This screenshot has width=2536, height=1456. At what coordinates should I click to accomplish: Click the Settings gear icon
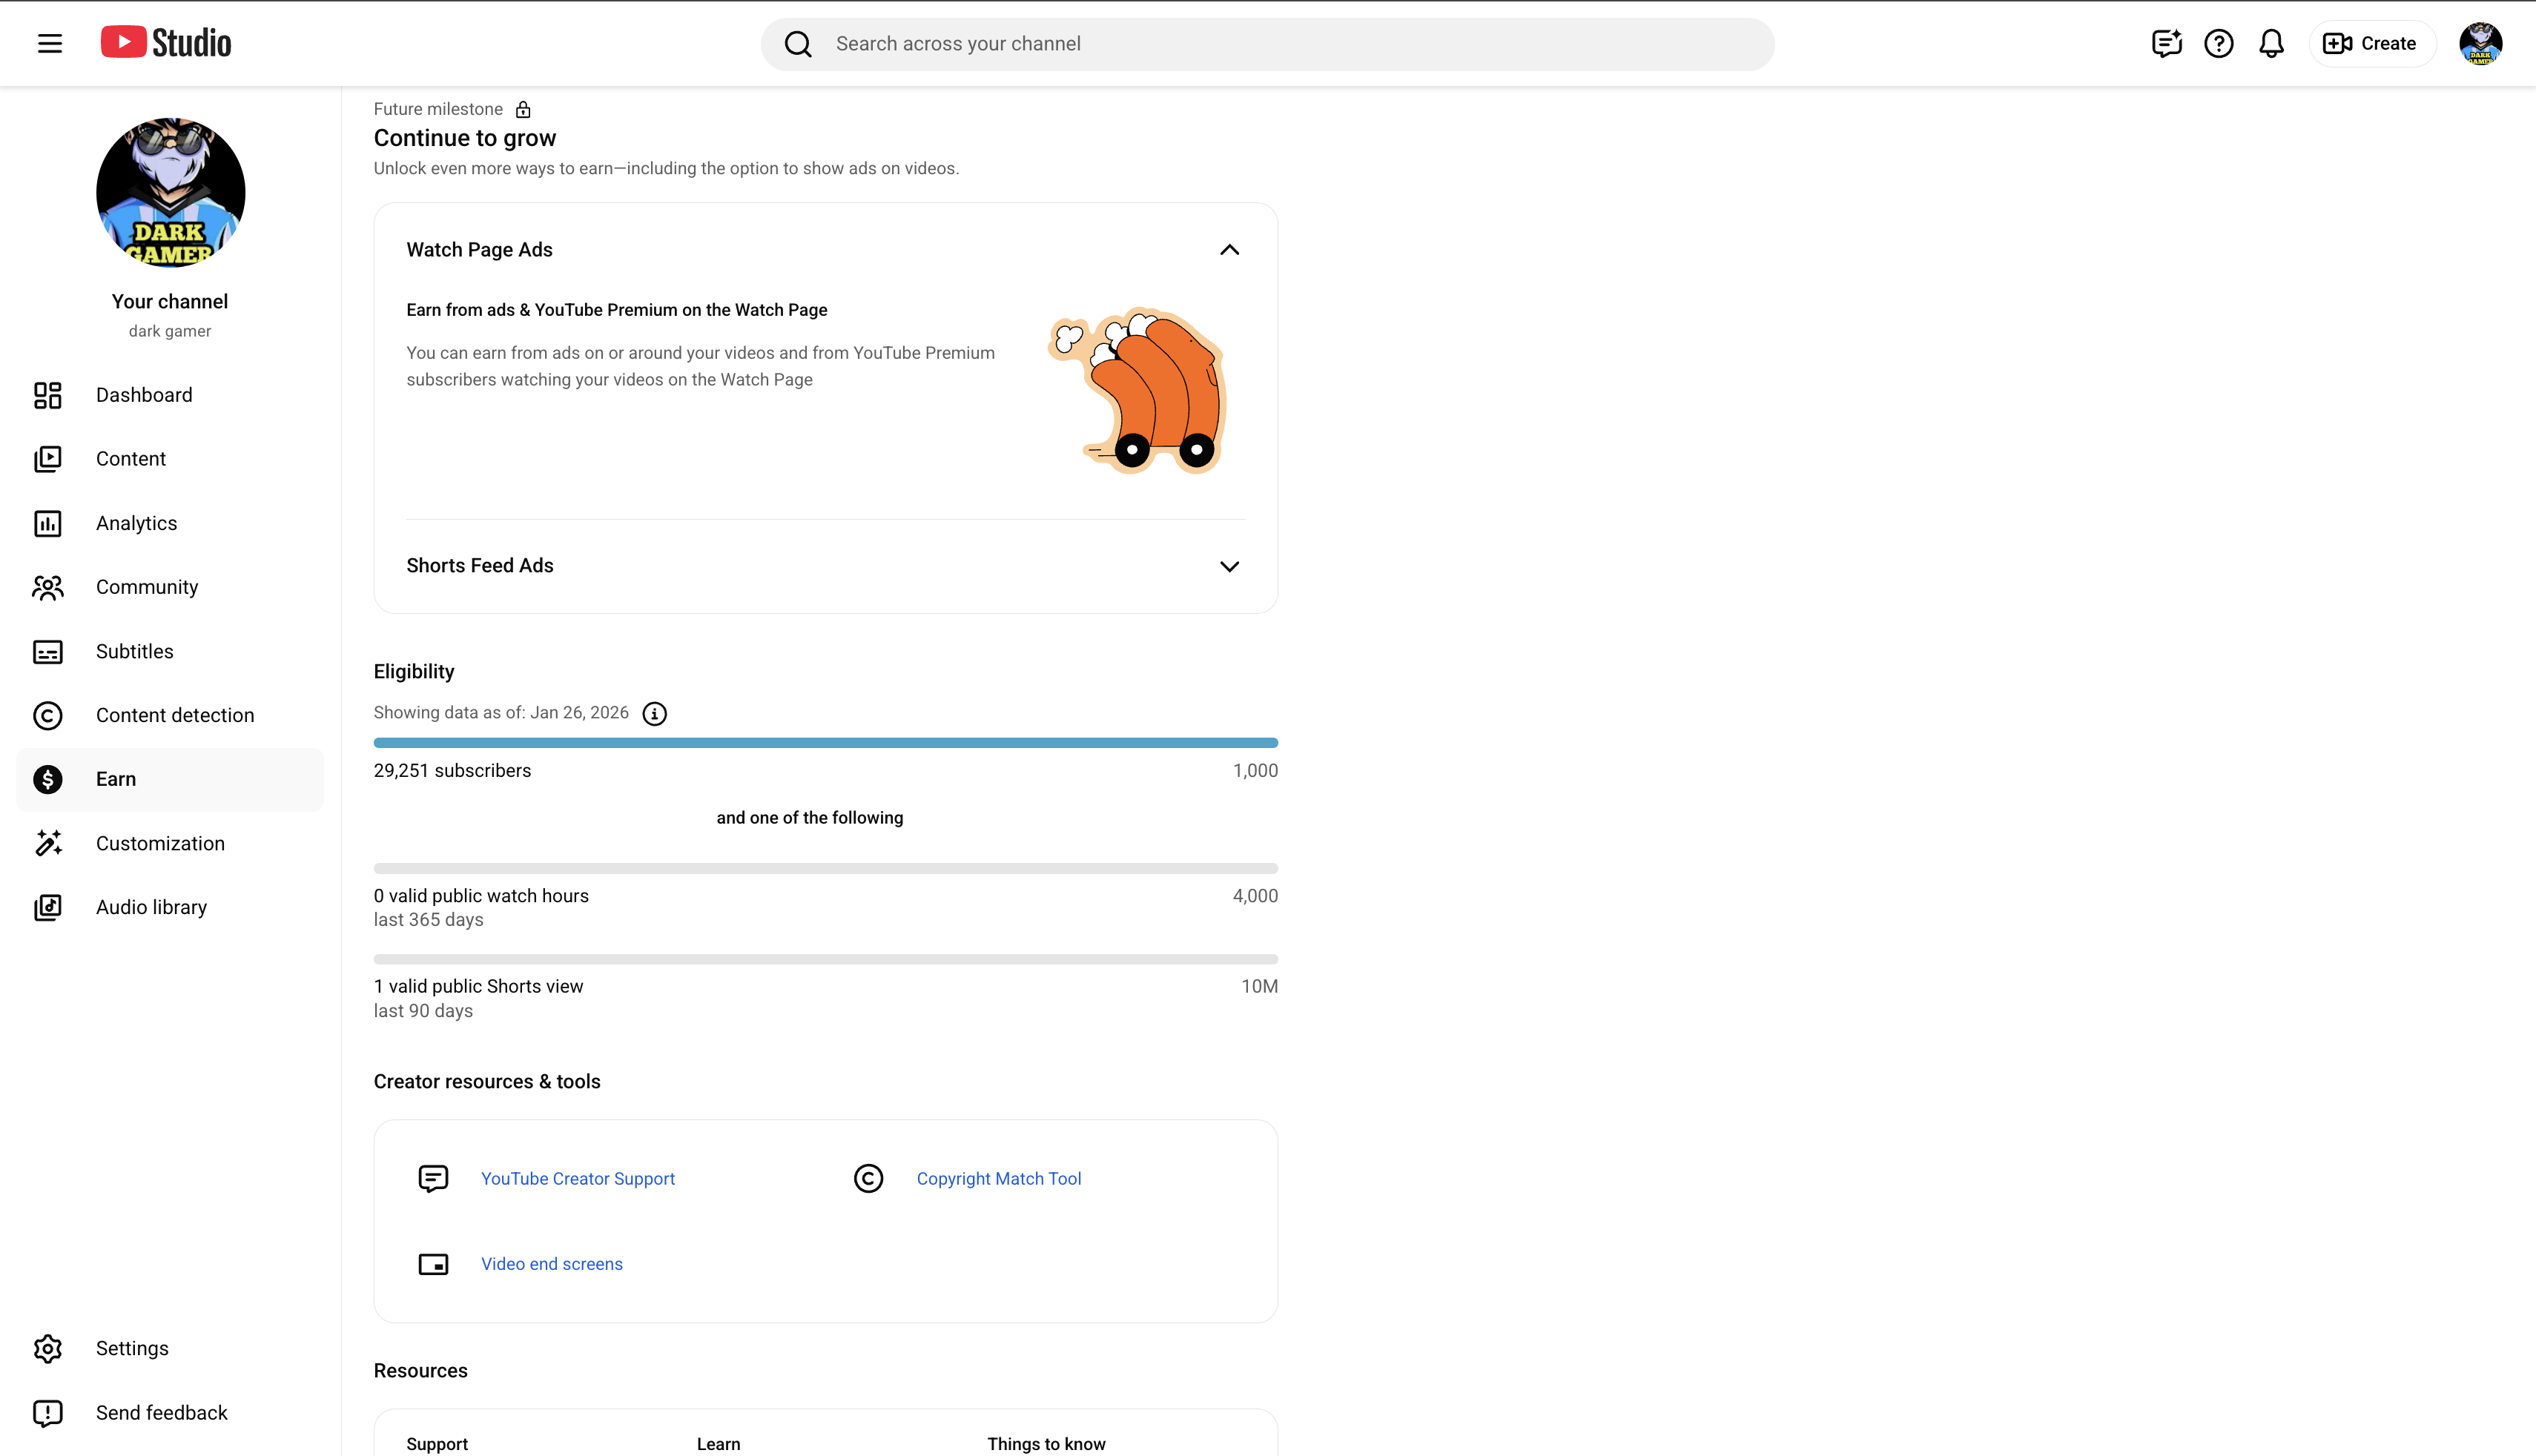[x=48, y=1348]
